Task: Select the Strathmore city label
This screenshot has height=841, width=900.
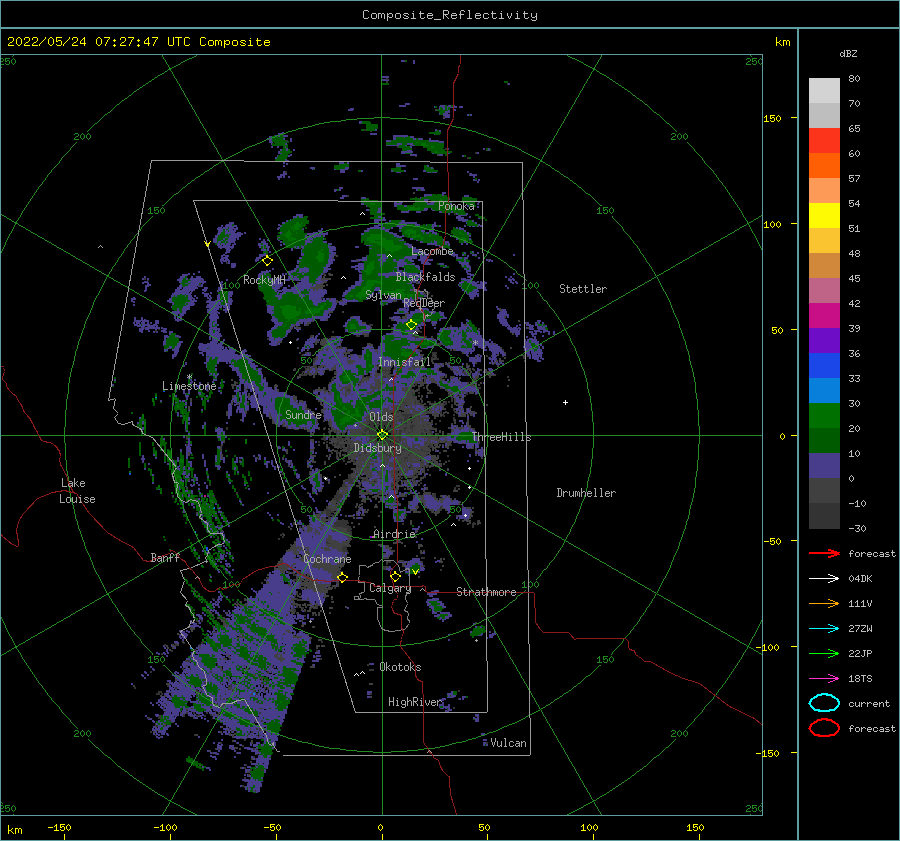Action: [486, 592]
